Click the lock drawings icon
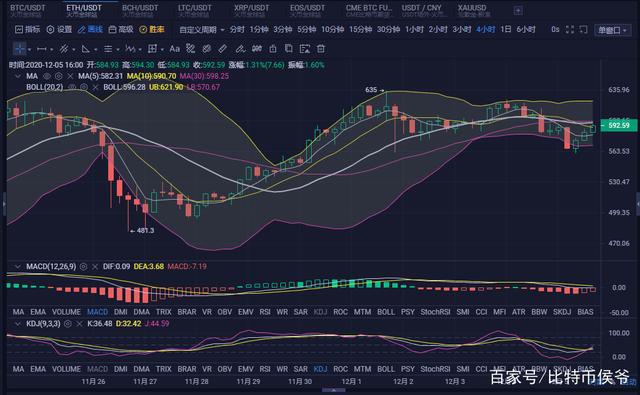Screen dimensions: 640x395 pos(273,49)
